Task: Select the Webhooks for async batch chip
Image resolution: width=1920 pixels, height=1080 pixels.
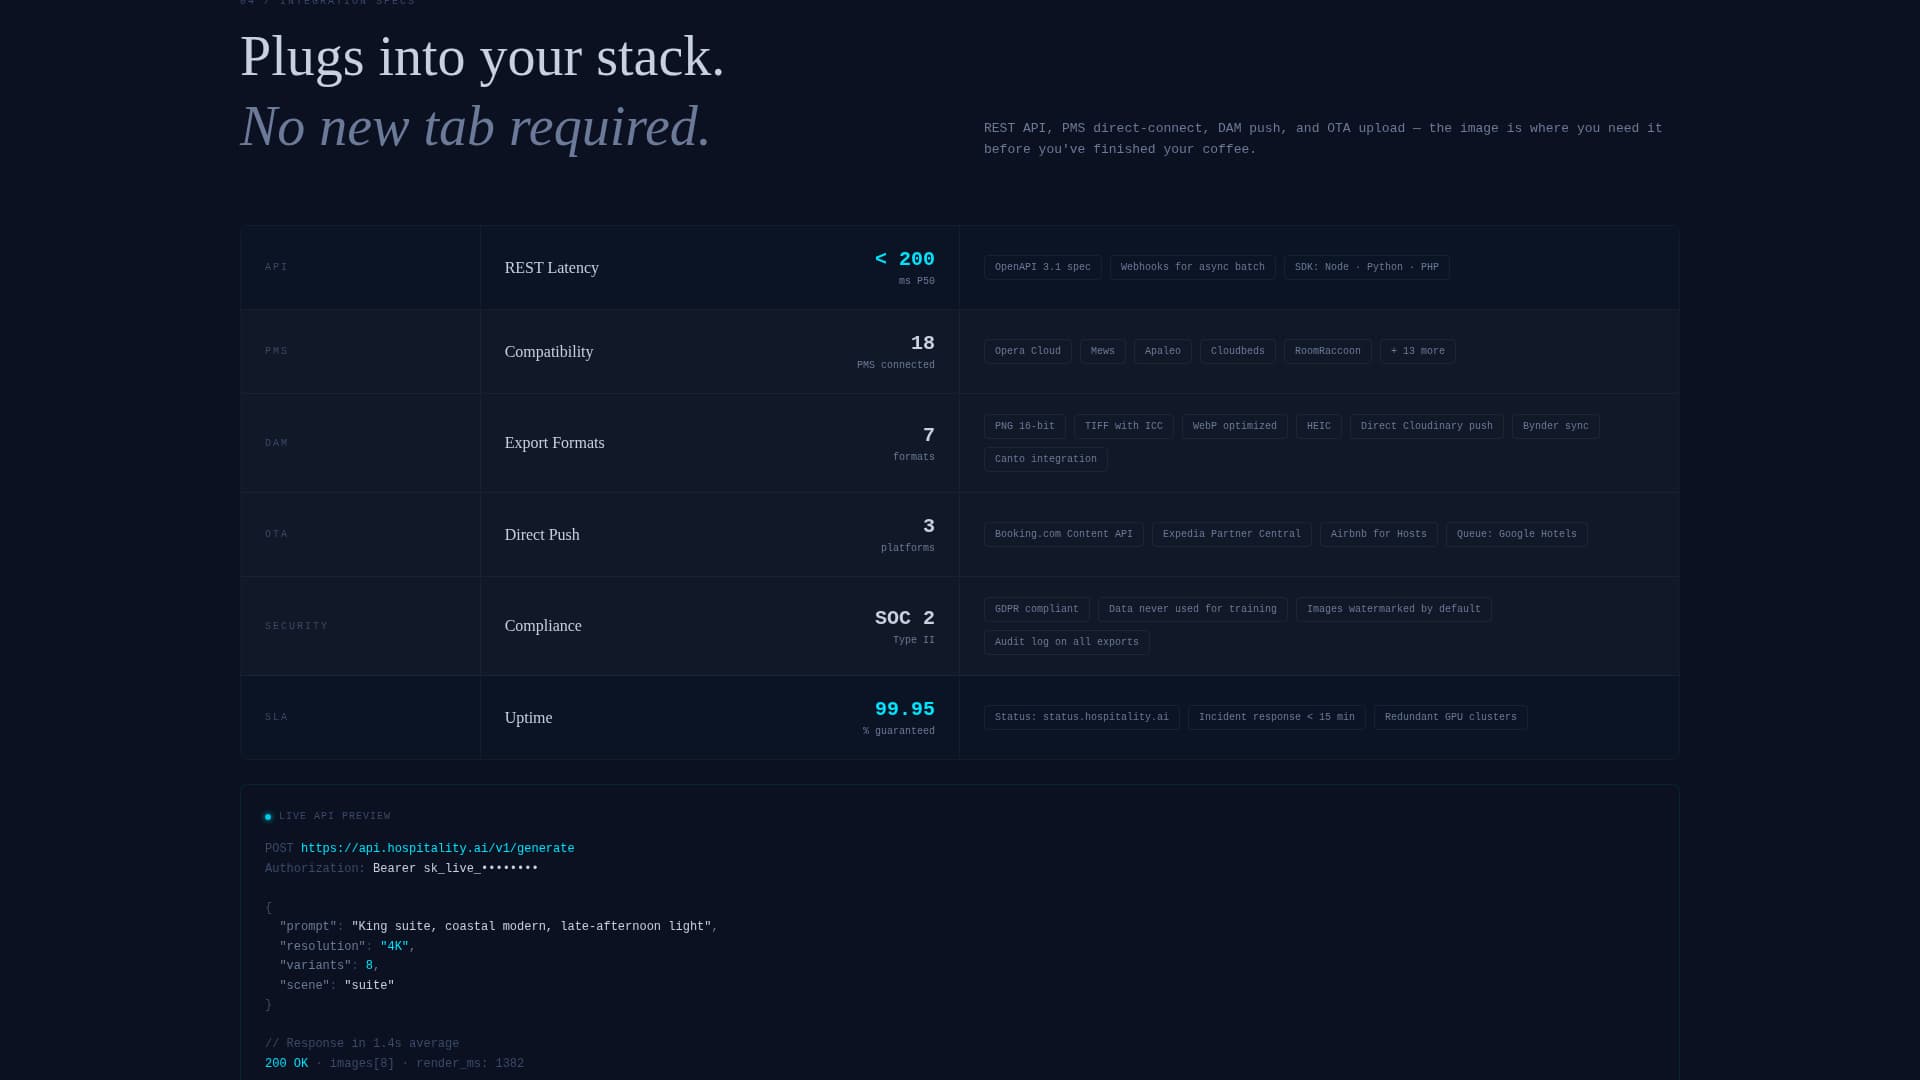Action: pyautogui.click(x=1192, y=267)
